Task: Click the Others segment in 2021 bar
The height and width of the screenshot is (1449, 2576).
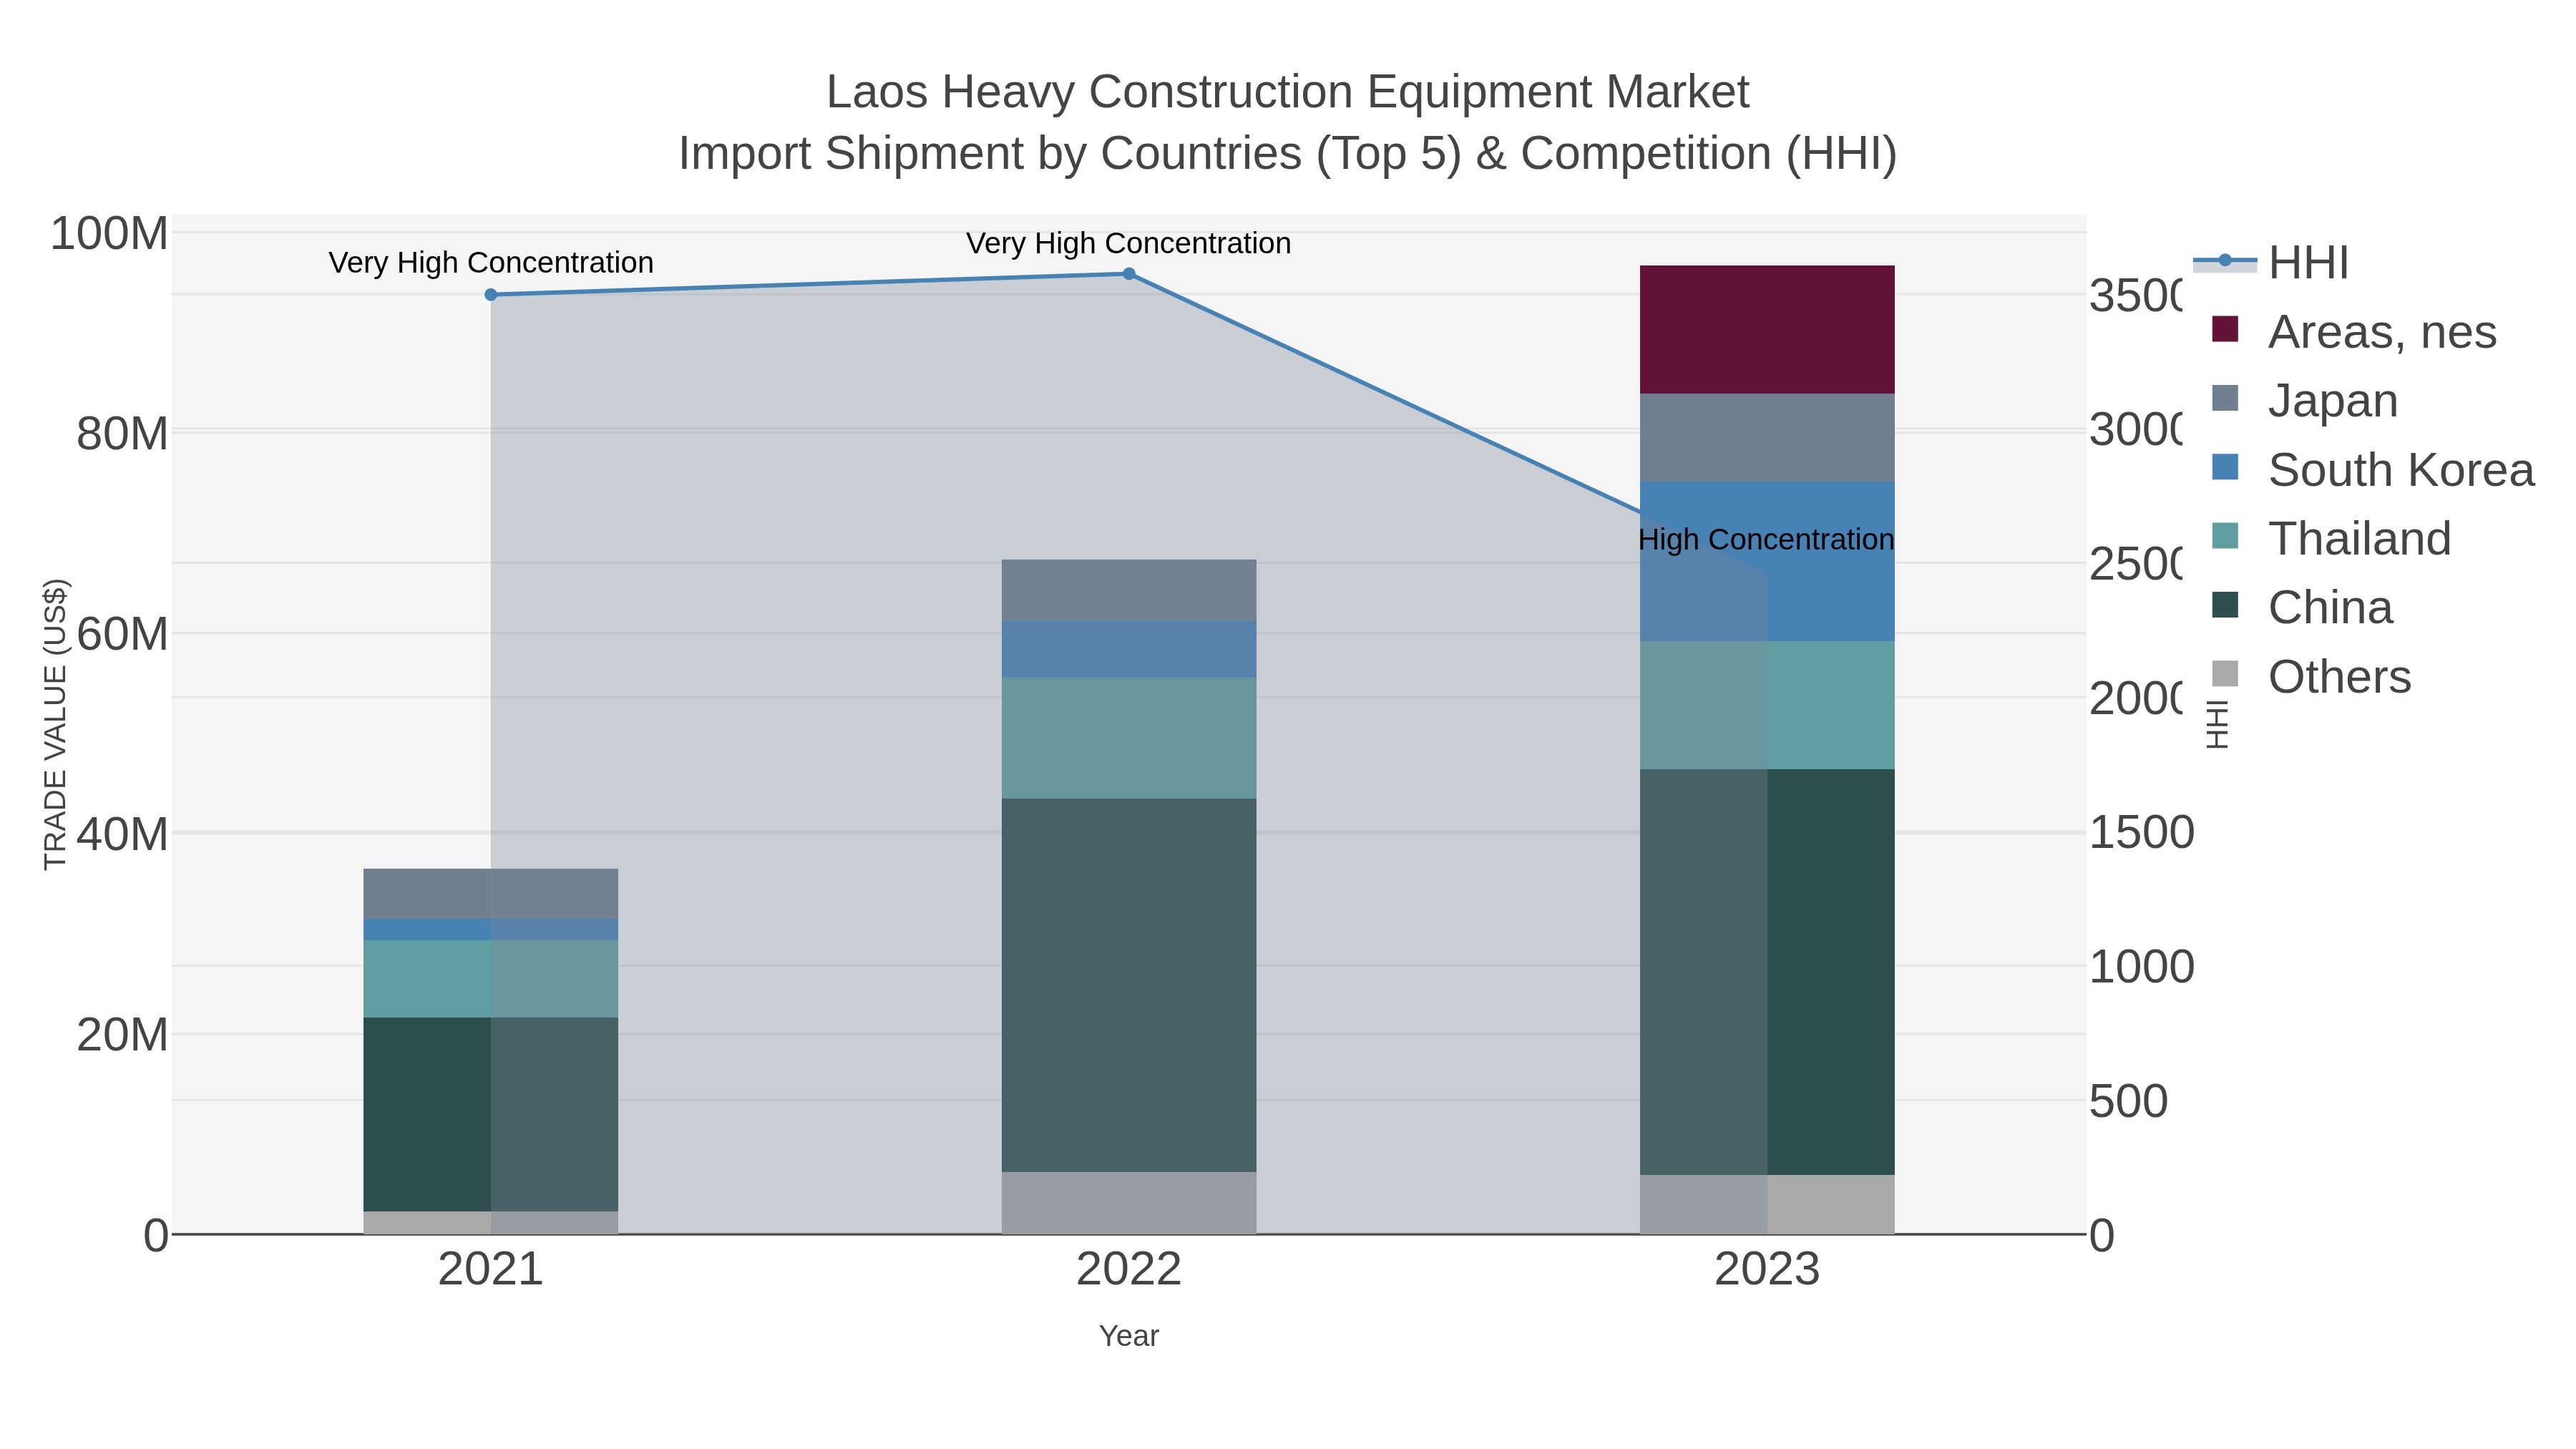Action: (491, 1223)
